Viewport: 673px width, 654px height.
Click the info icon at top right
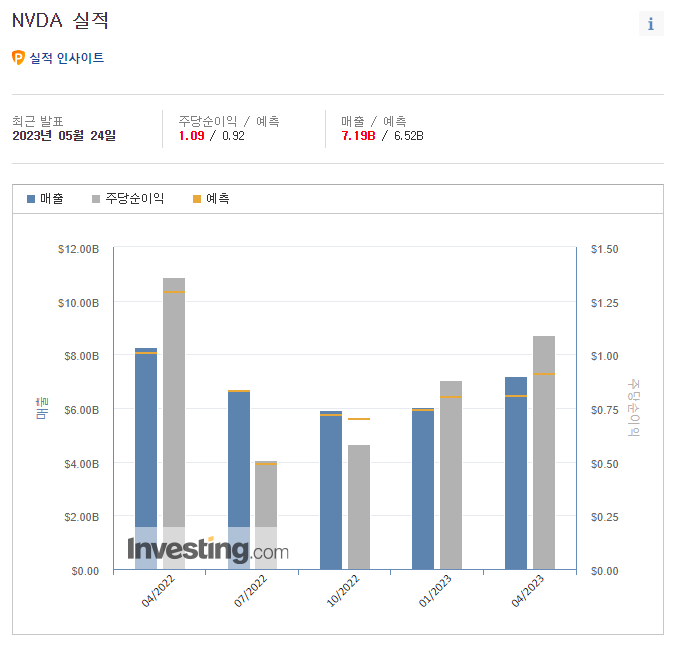point(651,24)
